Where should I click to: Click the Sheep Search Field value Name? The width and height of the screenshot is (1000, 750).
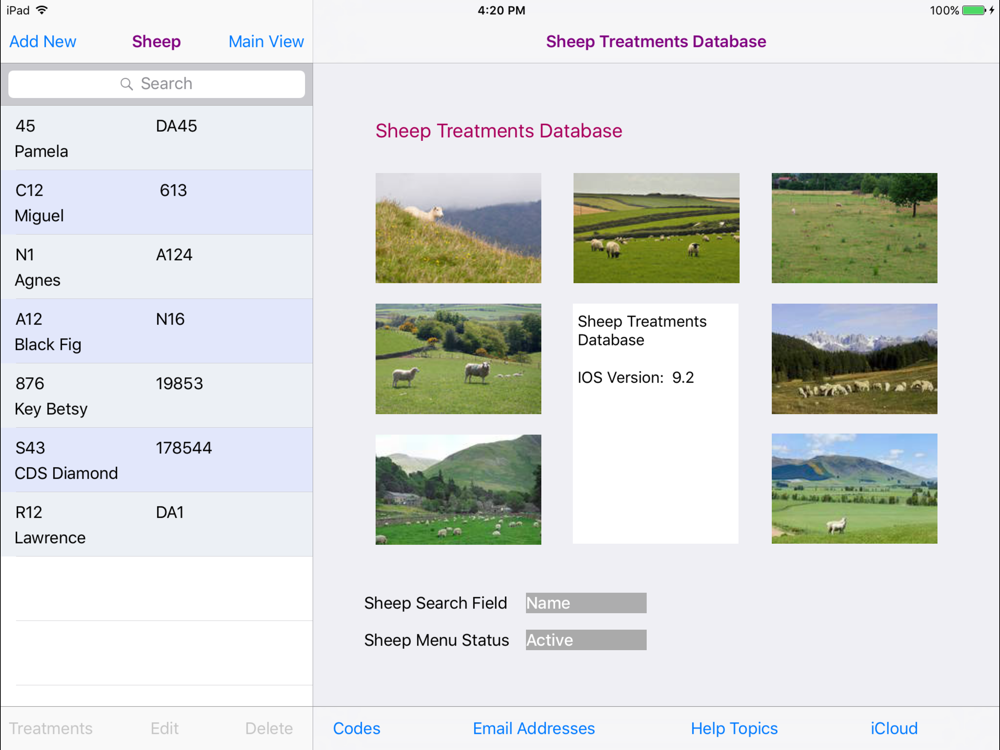click(586, 603)
